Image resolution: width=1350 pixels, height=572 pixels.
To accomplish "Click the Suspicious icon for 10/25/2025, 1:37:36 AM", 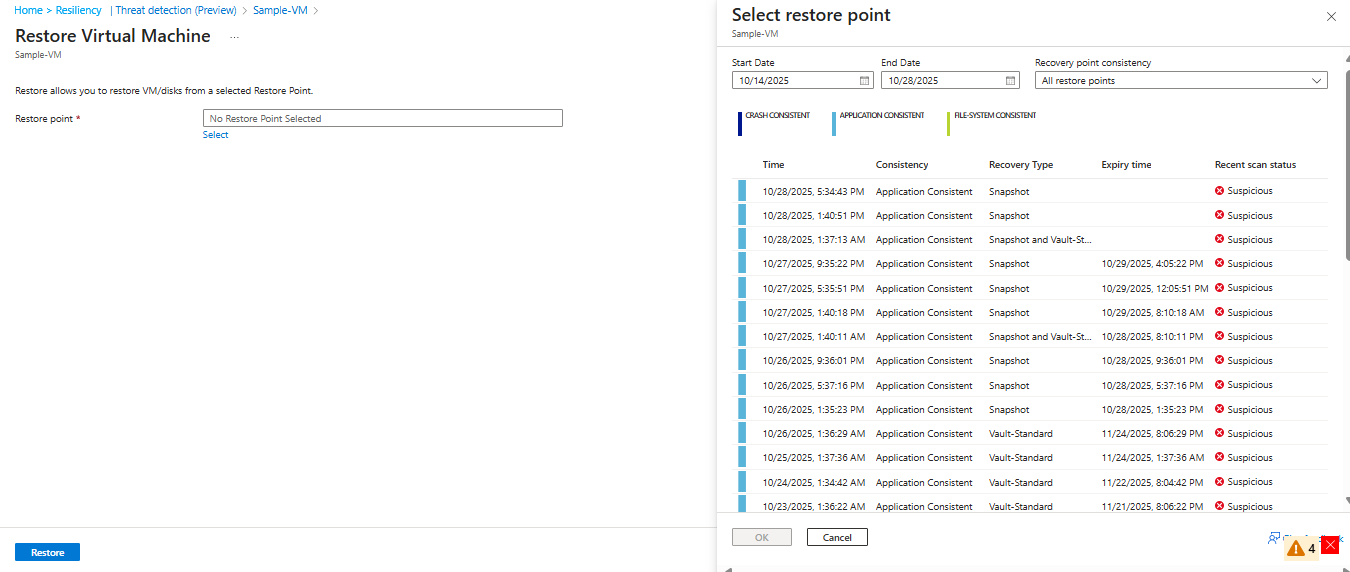I will coord(1219,458).
